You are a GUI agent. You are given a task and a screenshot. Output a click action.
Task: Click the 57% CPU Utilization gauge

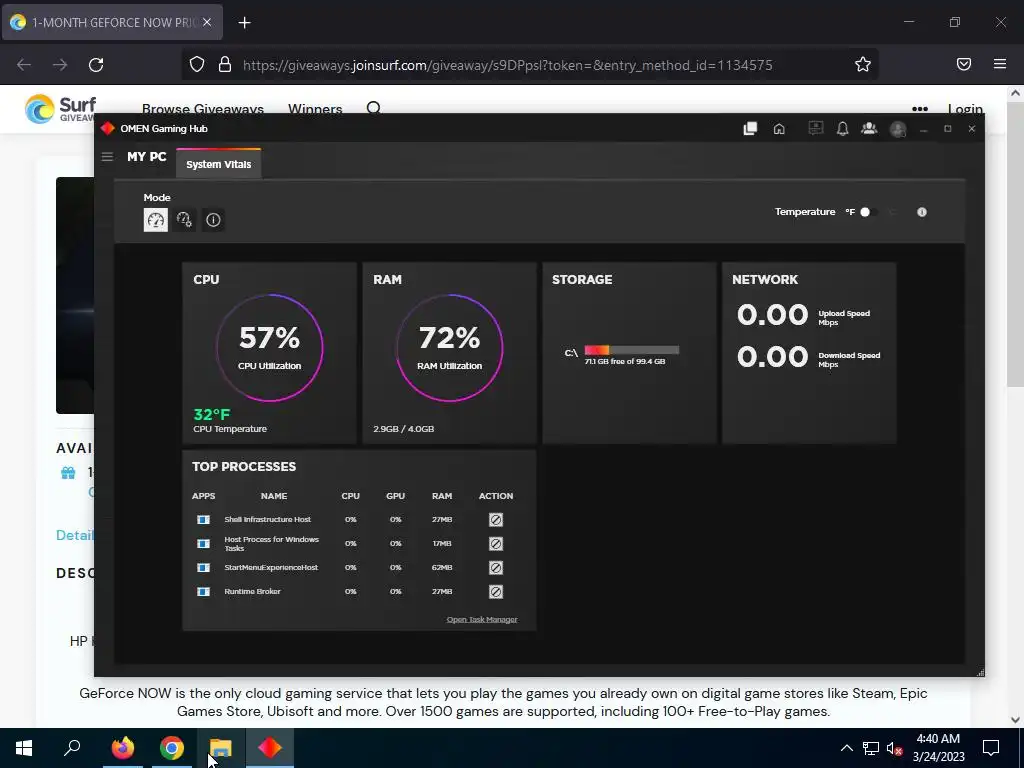tap(270, 347)
